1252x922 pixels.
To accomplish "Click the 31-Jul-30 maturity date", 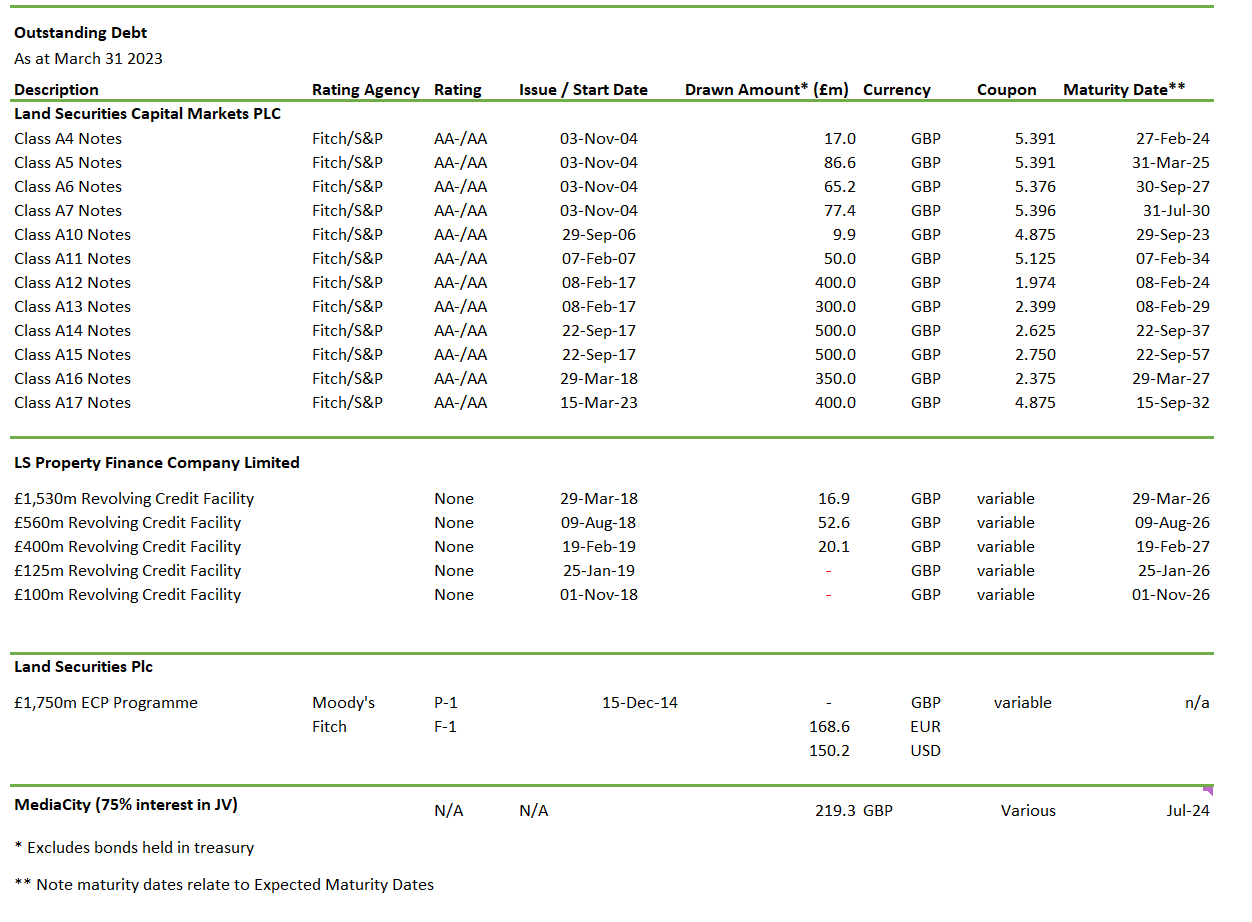I will click(1175, 210).
